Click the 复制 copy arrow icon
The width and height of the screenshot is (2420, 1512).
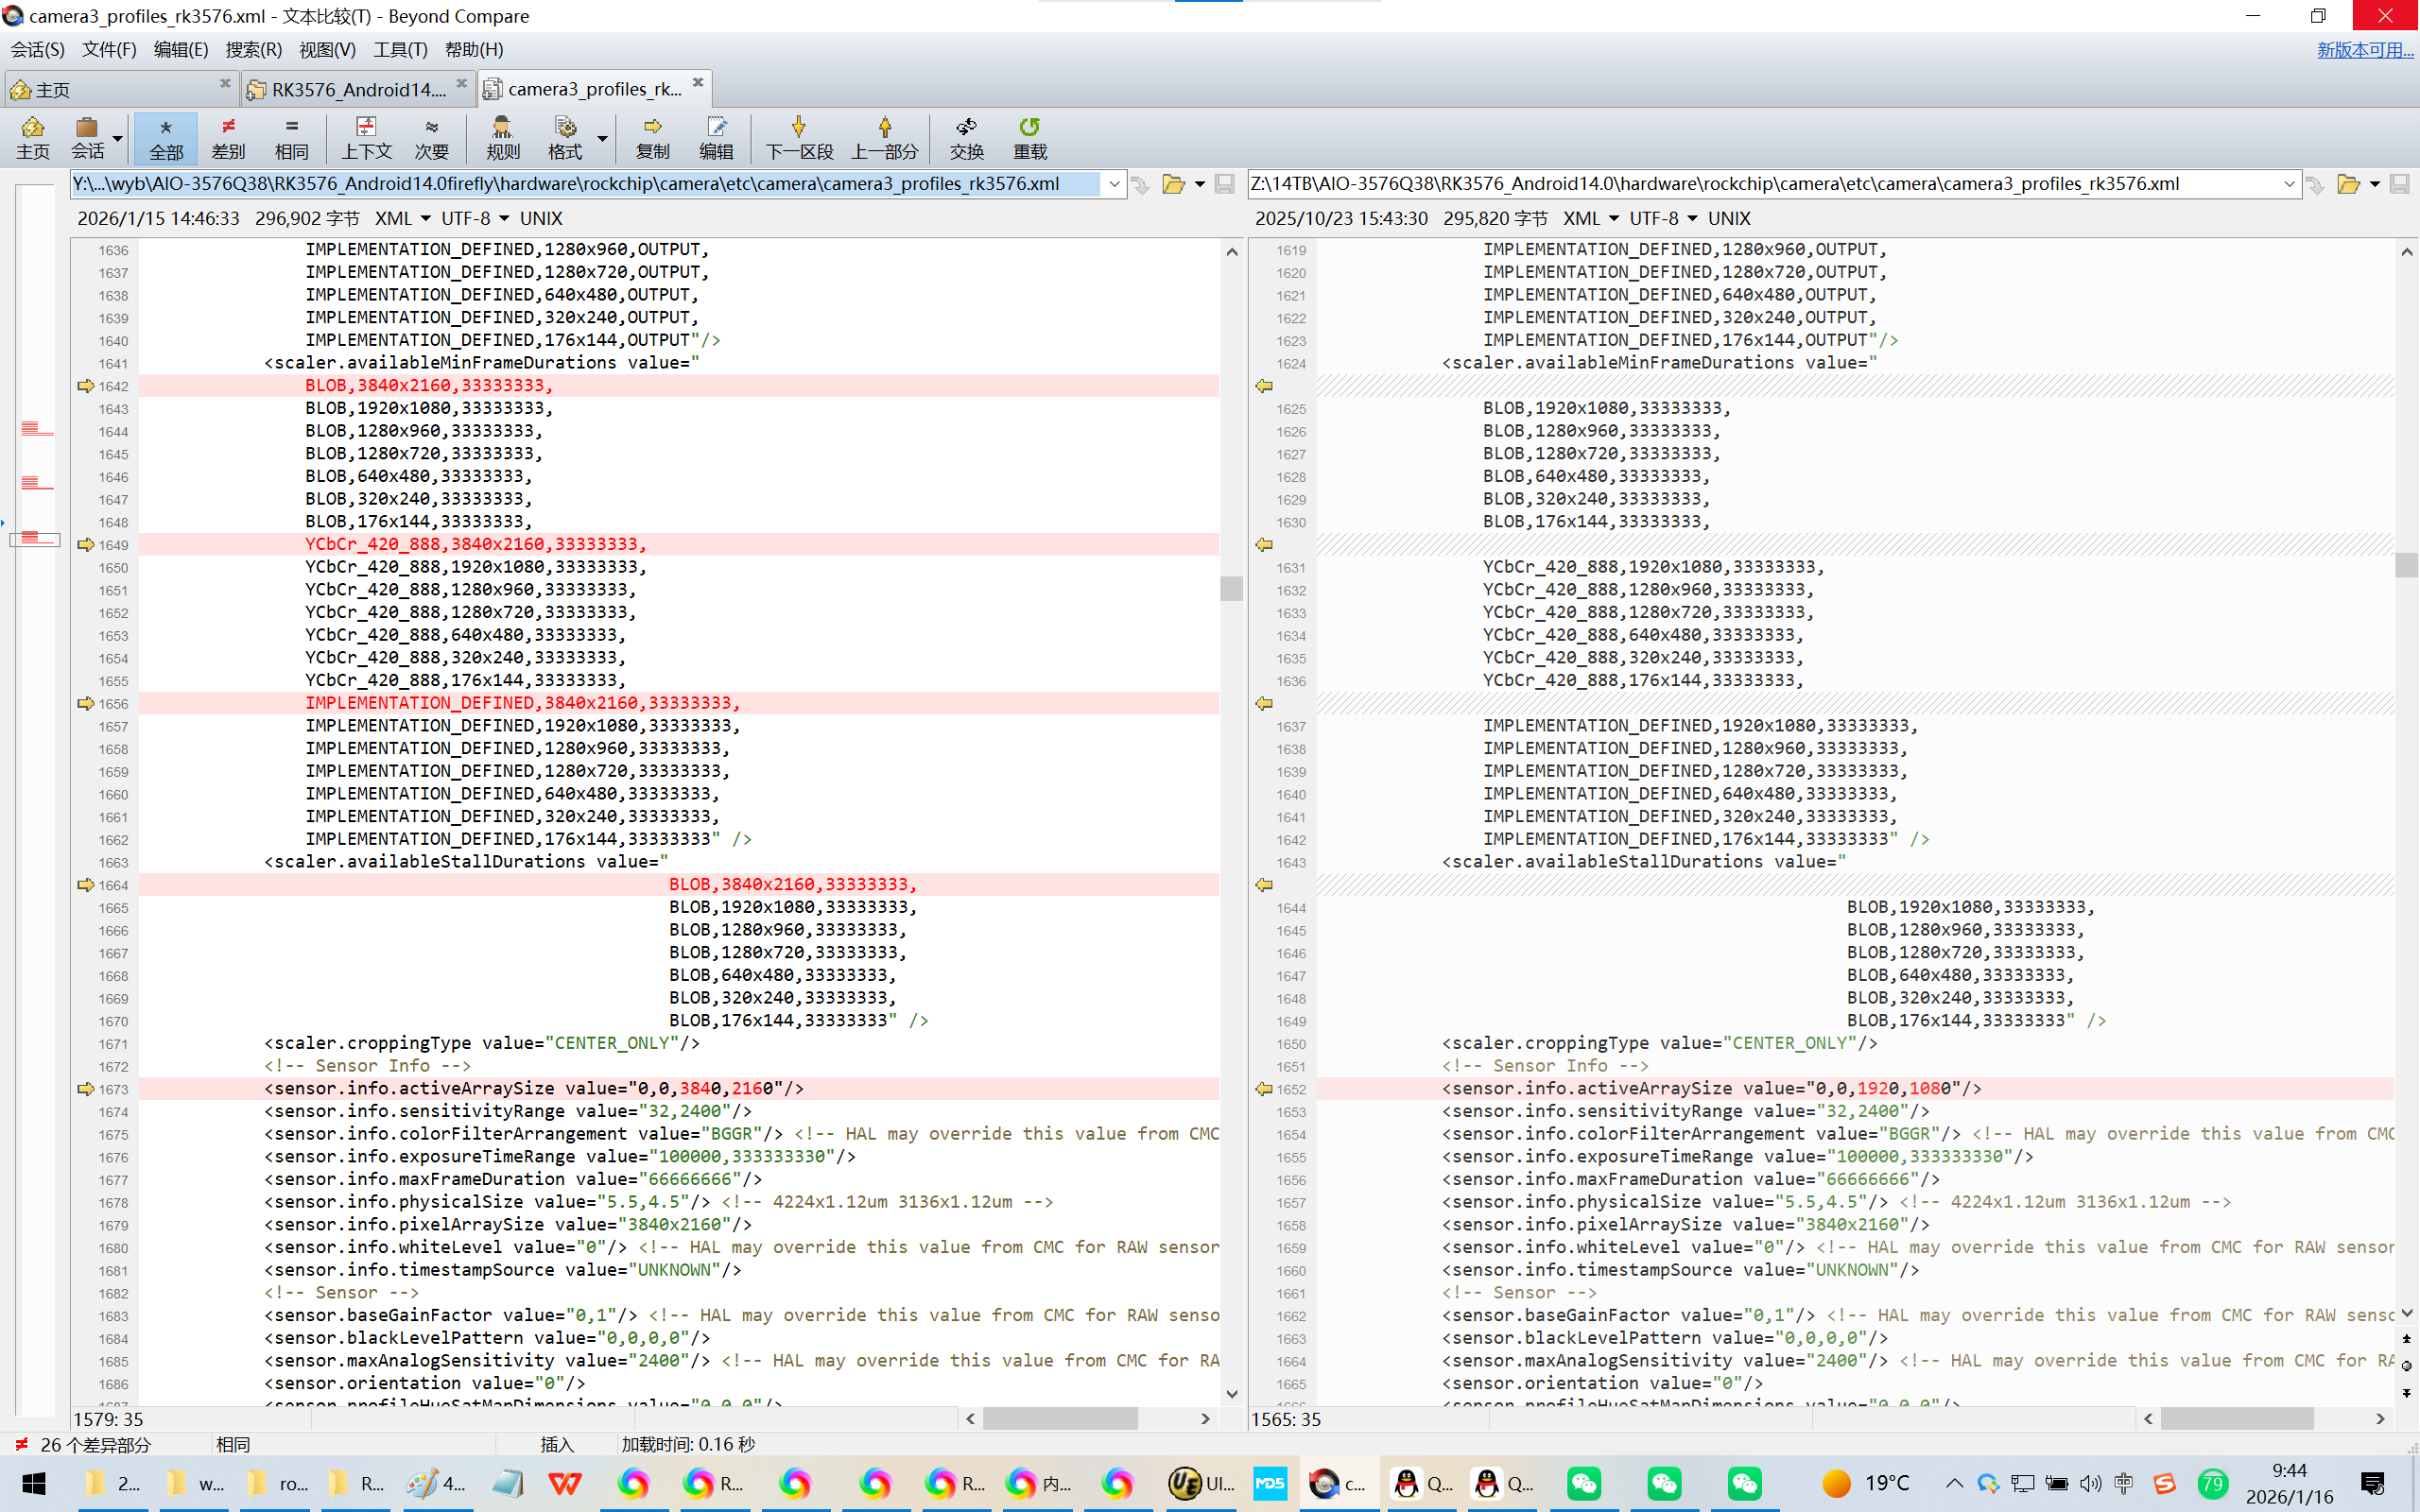[652, 137]
